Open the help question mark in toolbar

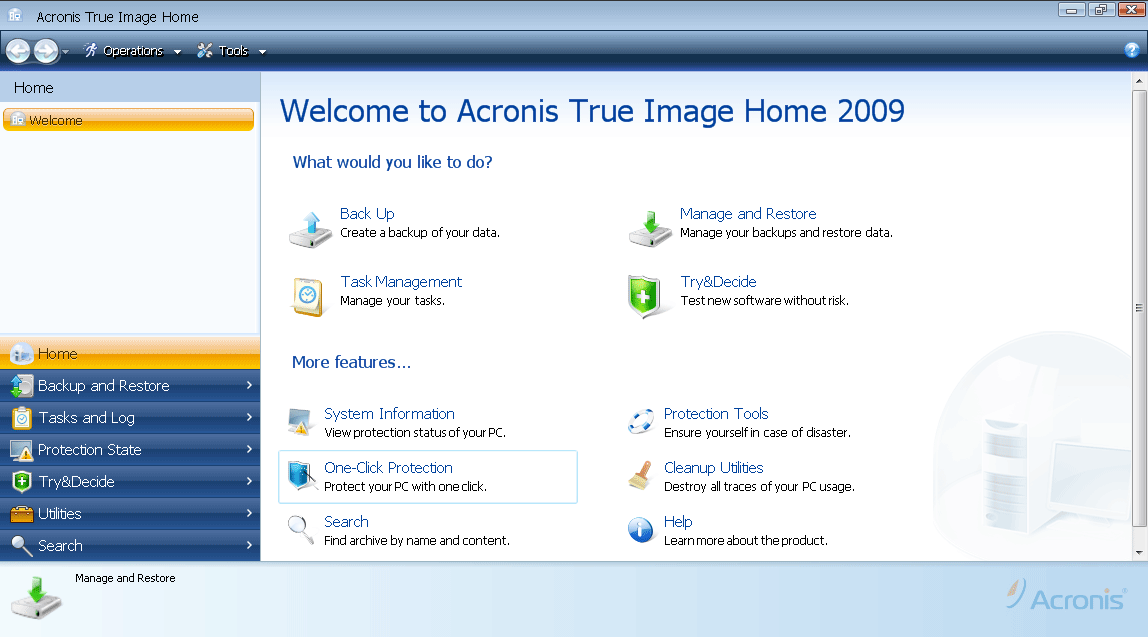click(1132, 50)
